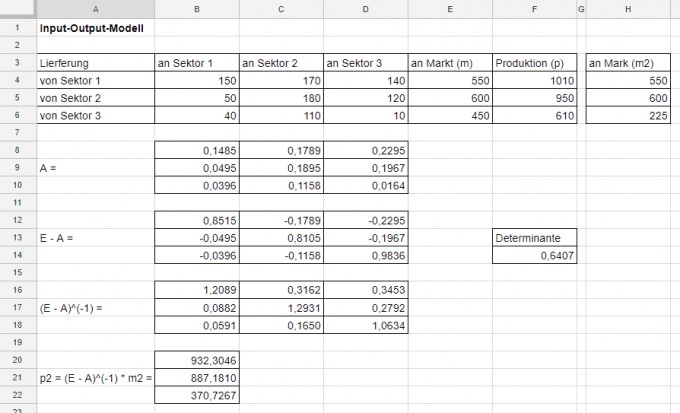Select inverse matrix value 1,2089

[197, 290]
